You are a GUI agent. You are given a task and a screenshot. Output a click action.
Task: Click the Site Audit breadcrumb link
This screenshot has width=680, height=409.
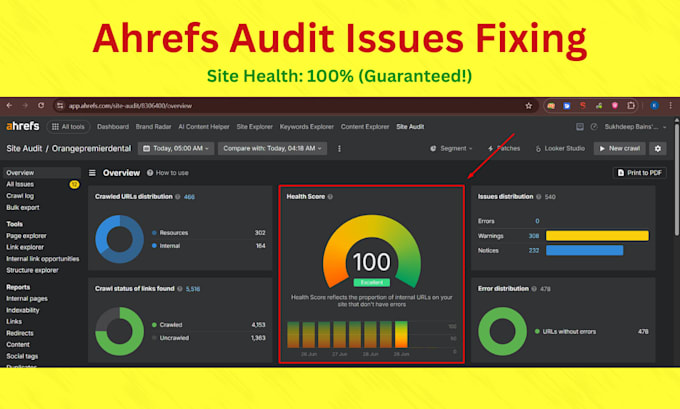point(24,148)
